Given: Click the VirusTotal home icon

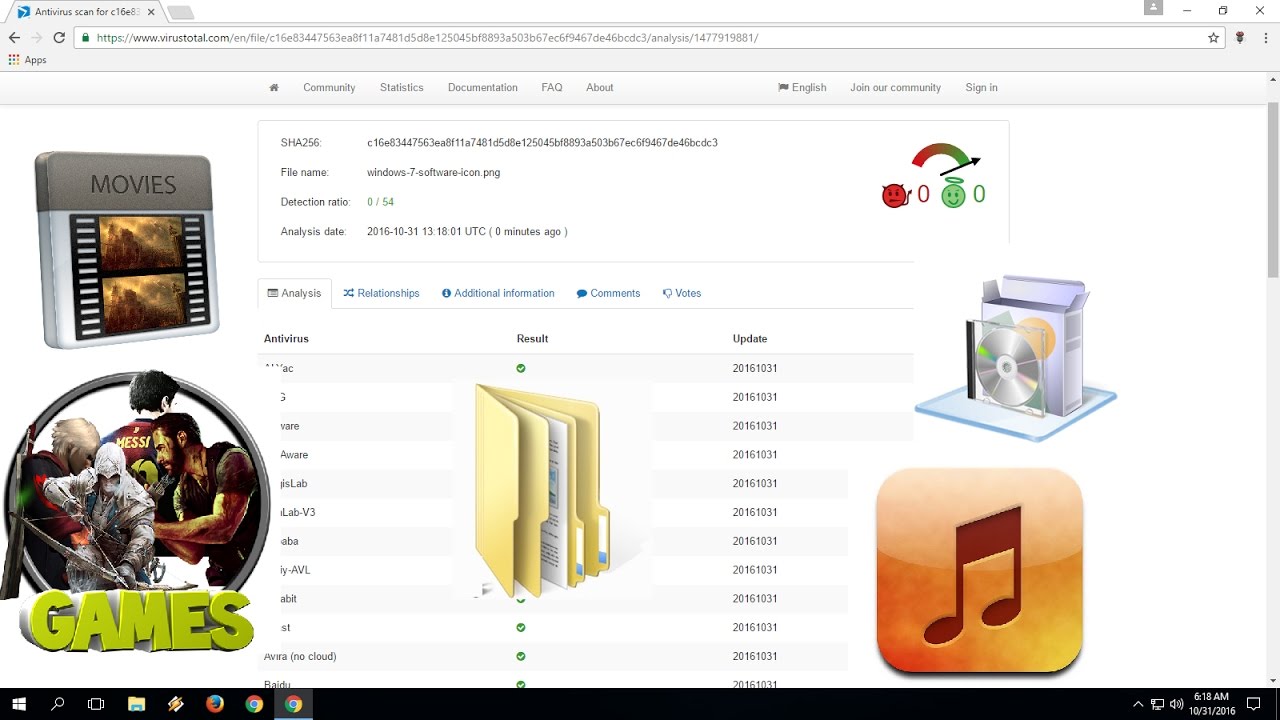Looking at the screenshot, I should click(274, 88).
